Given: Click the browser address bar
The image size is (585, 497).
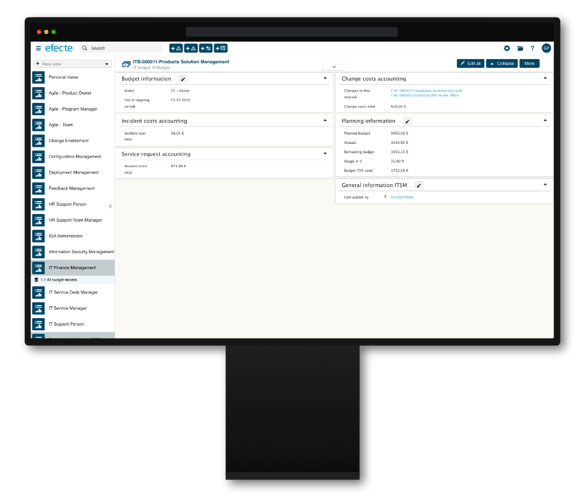Looking at the screenshot, I should tap(292, 32).
